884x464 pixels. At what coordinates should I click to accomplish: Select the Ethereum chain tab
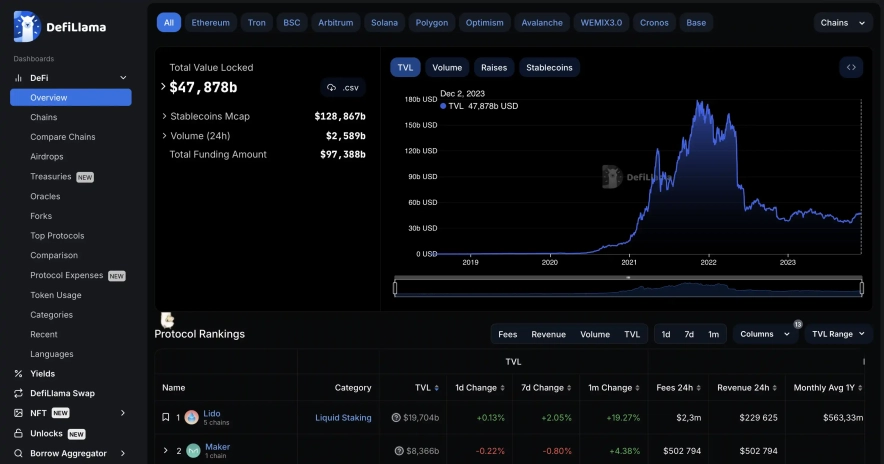tap(210, 22)
